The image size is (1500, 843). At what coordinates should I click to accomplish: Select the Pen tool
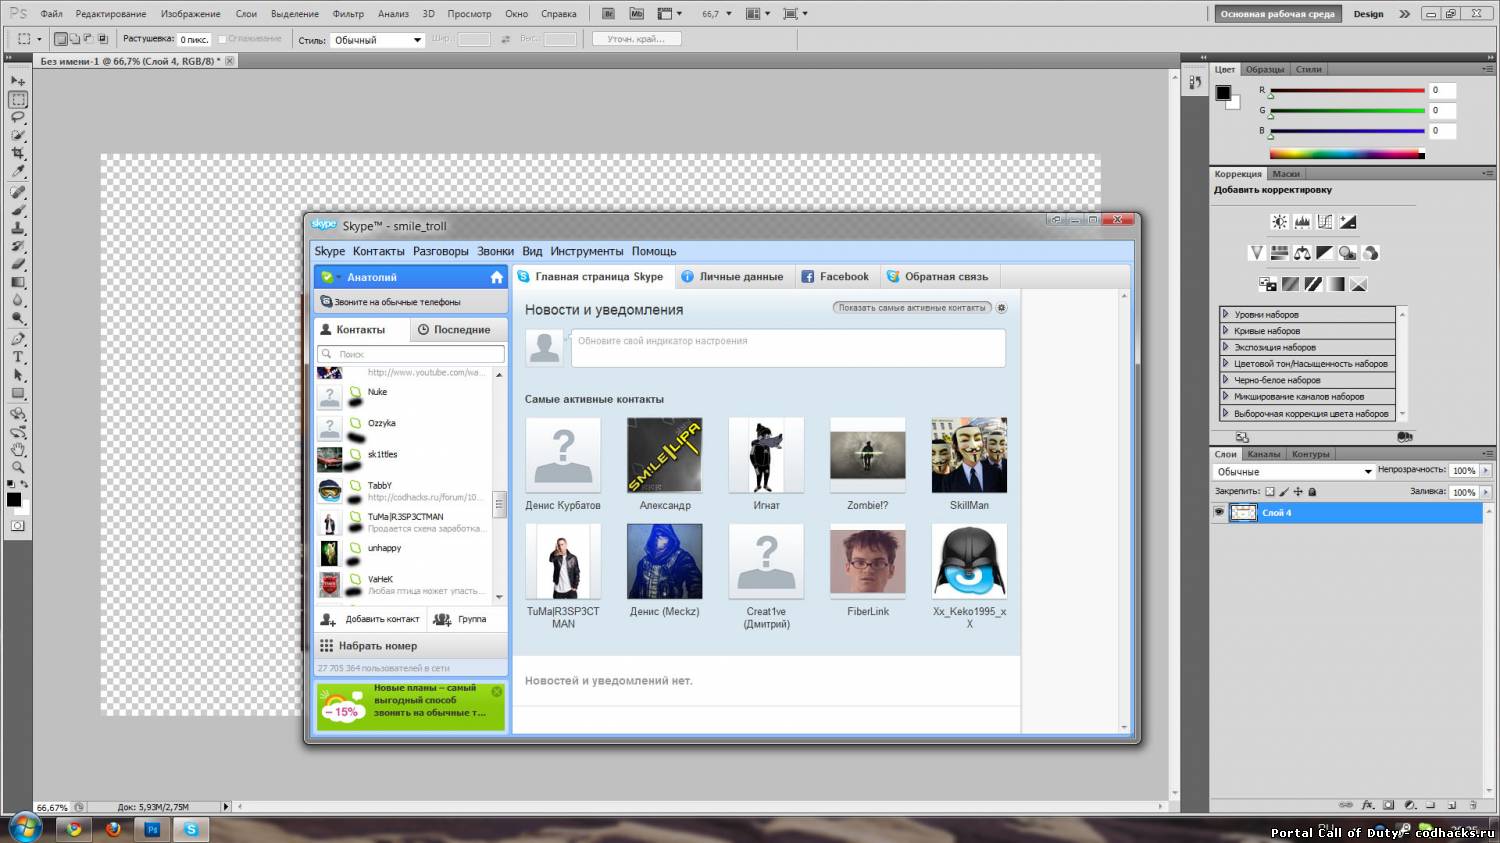coord(18,339)
